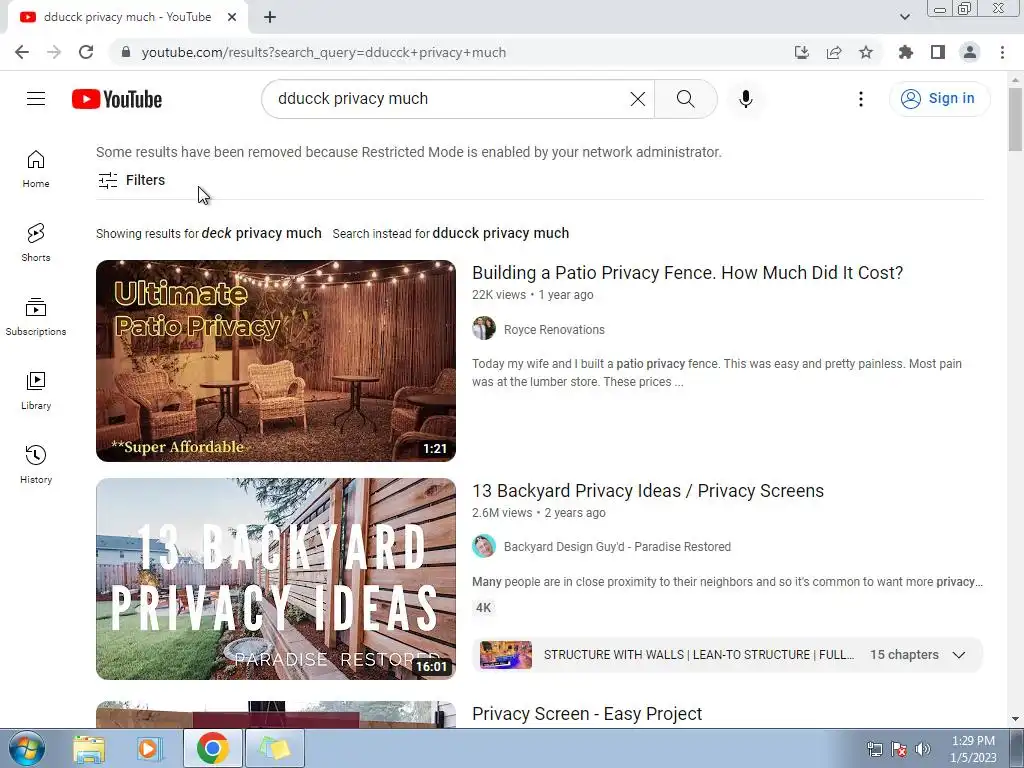
Task: Click the Action Center flag tray icon
Action: 899,749
